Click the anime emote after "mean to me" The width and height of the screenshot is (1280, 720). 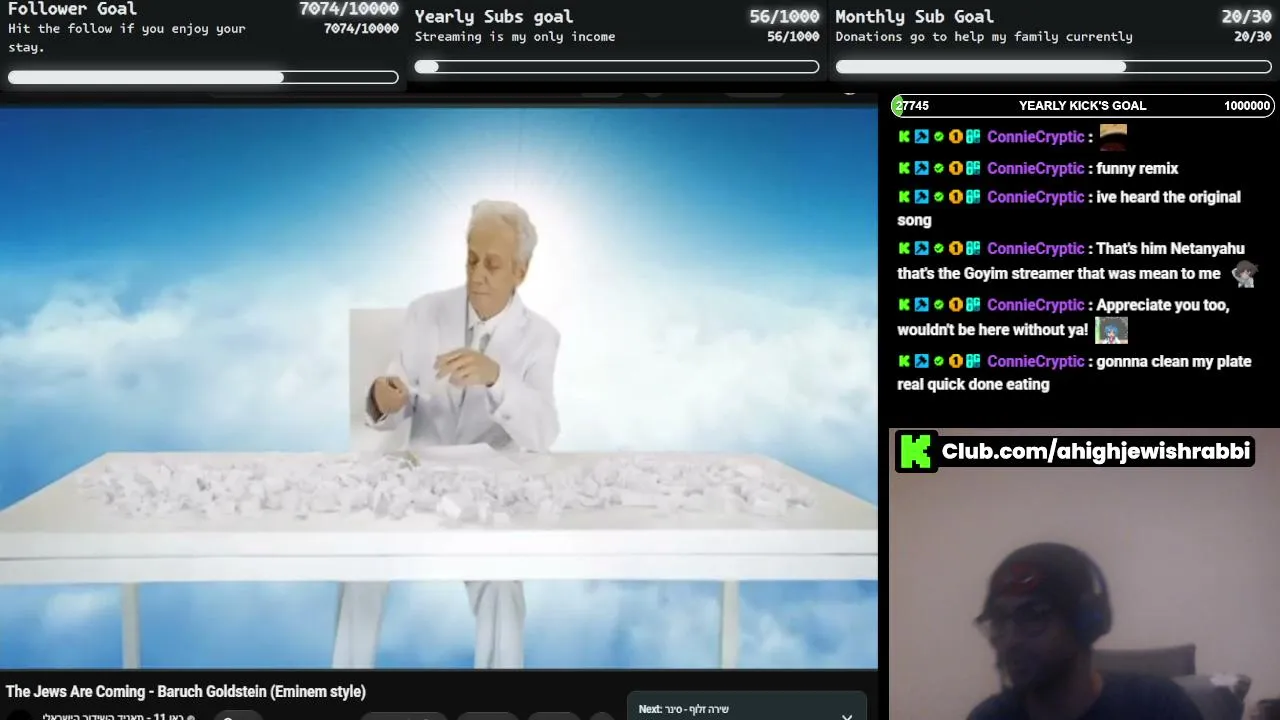point(1244,274)
